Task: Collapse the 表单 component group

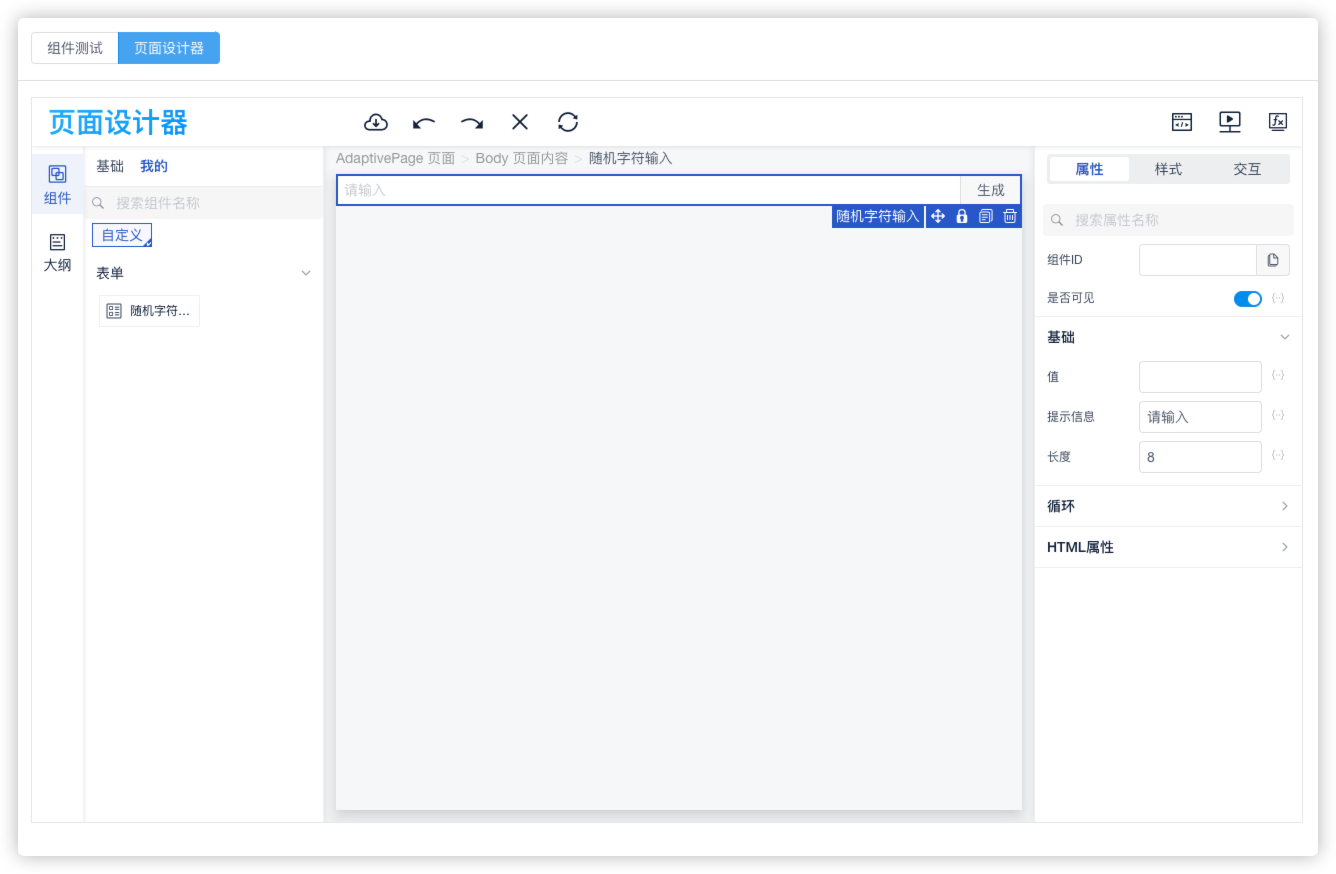Action: tap(306, 273)
